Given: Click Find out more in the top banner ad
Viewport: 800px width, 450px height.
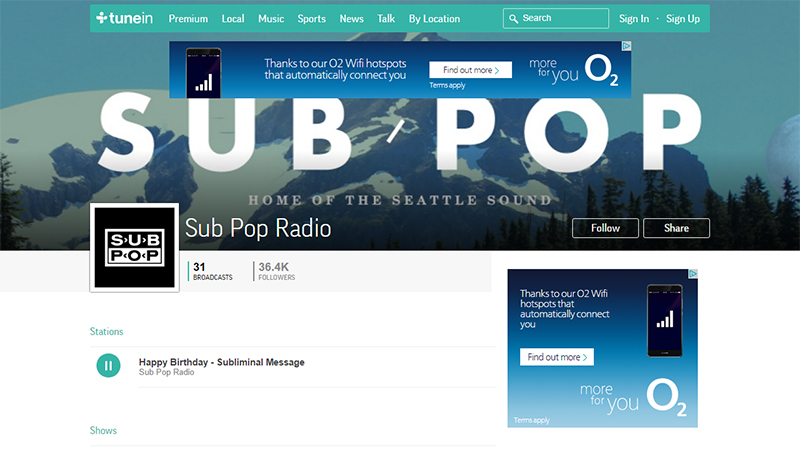Looking at the screenshot, I should pyautogui.click(x=470, y=70).
